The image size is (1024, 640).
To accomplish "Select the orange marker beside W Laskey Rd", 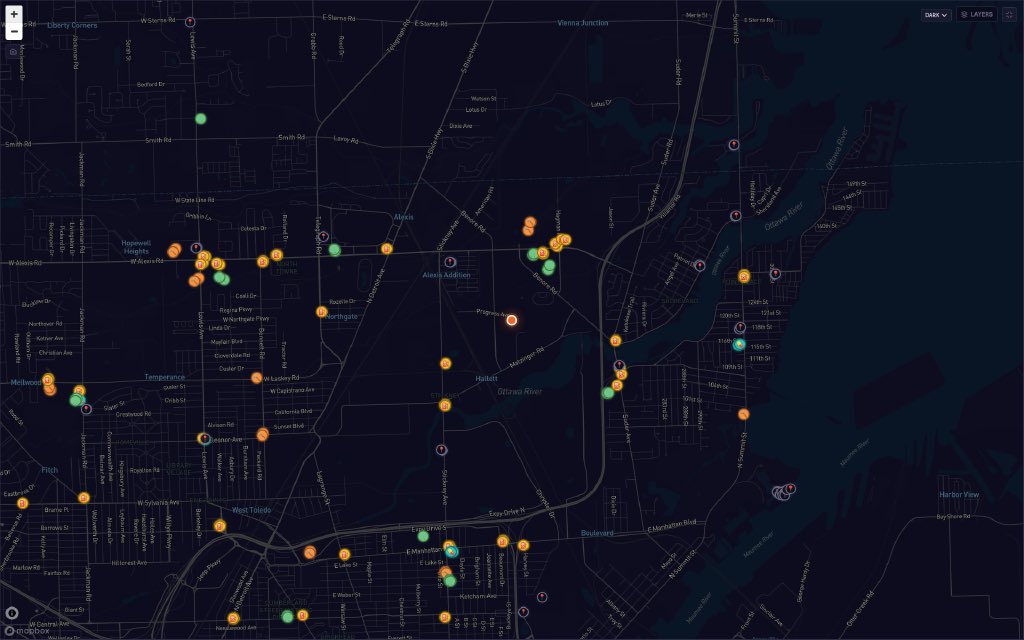I will pyautogui.click(x=257, y=378).
